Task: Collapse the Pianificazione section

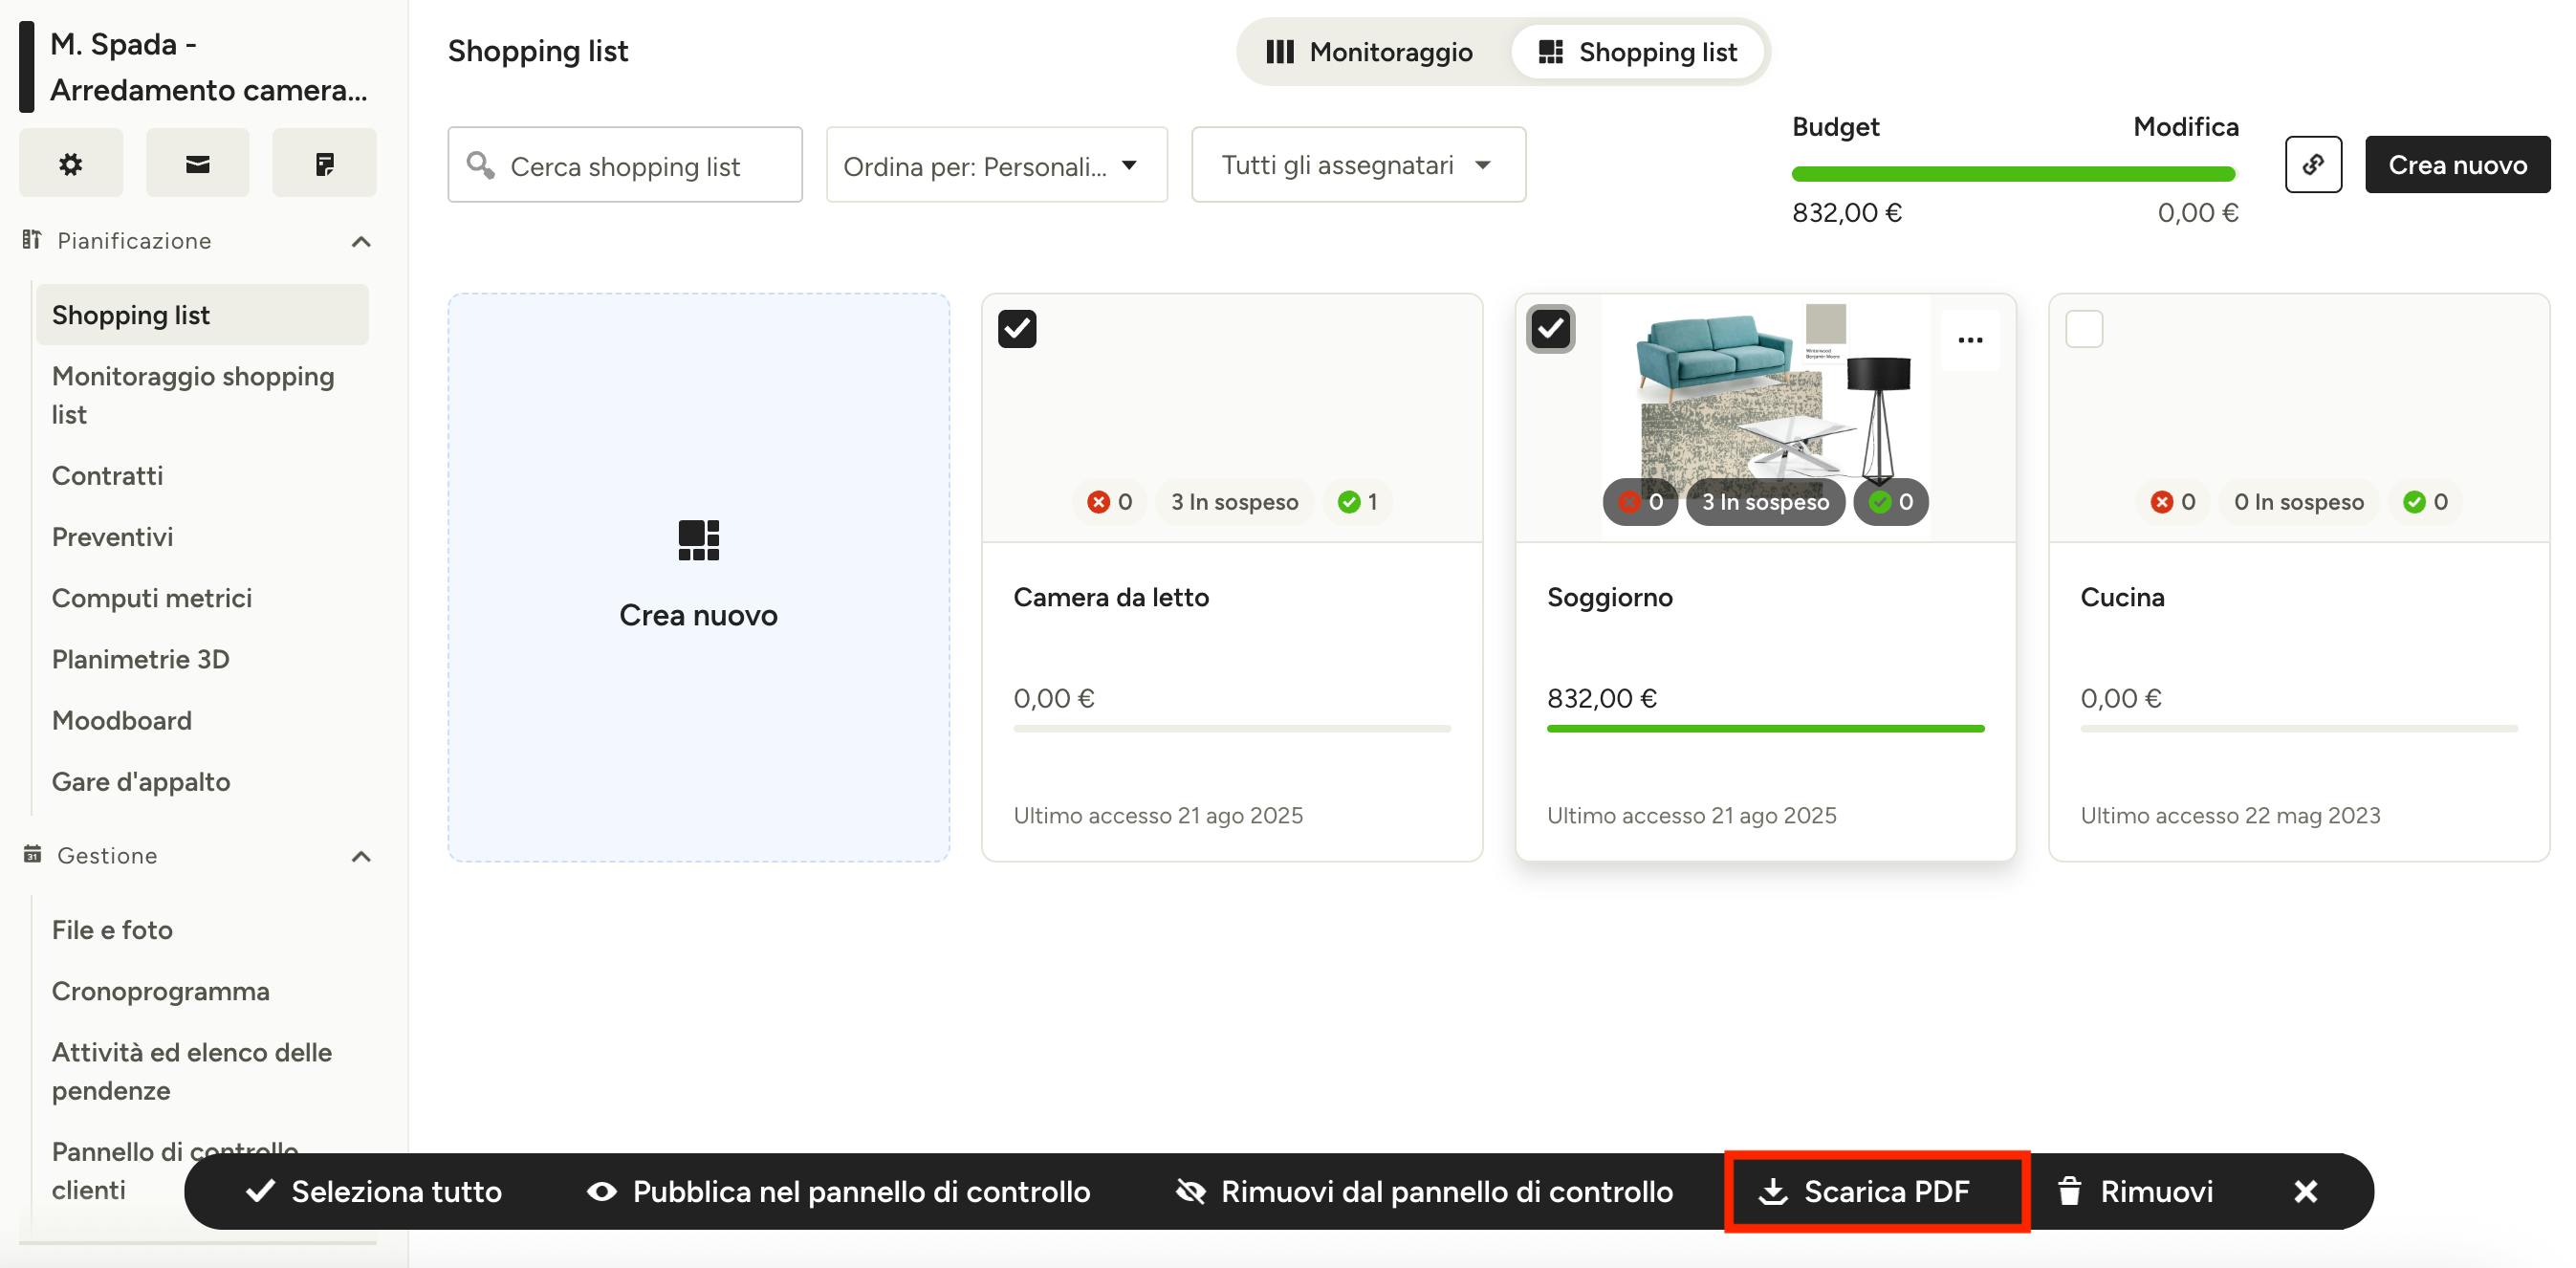Action: (x=361, y=241)
